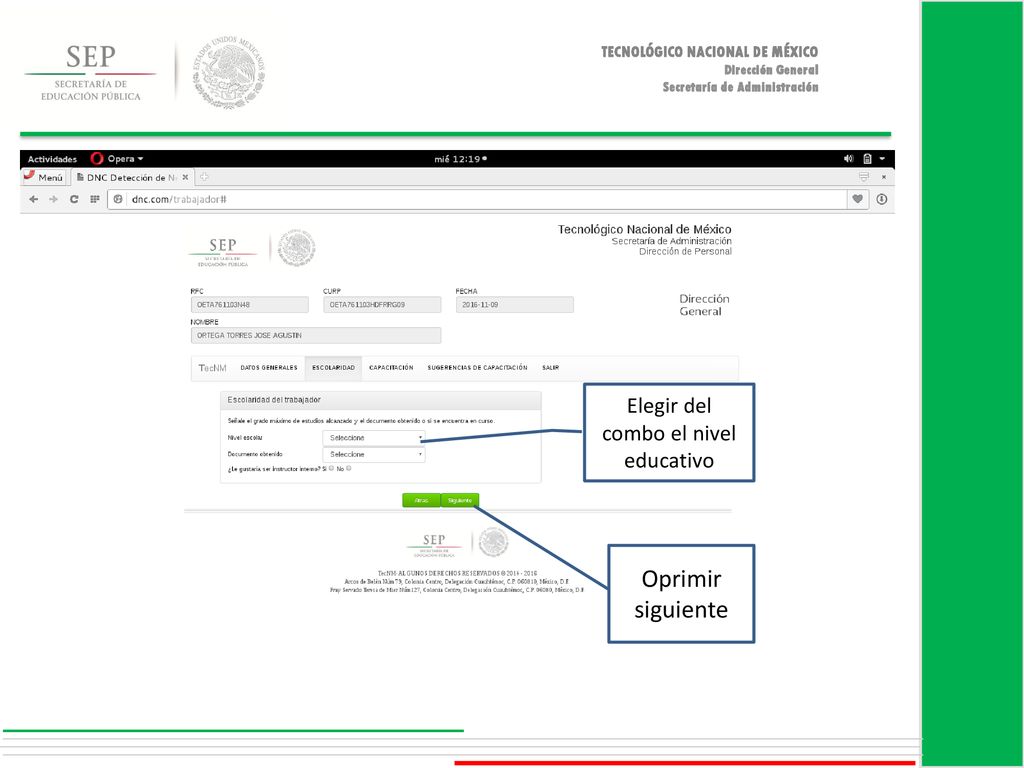This screenshot has height=768, width=1024.
Task: Reload the page with the refresh icon
Action: tap(74, 199)
